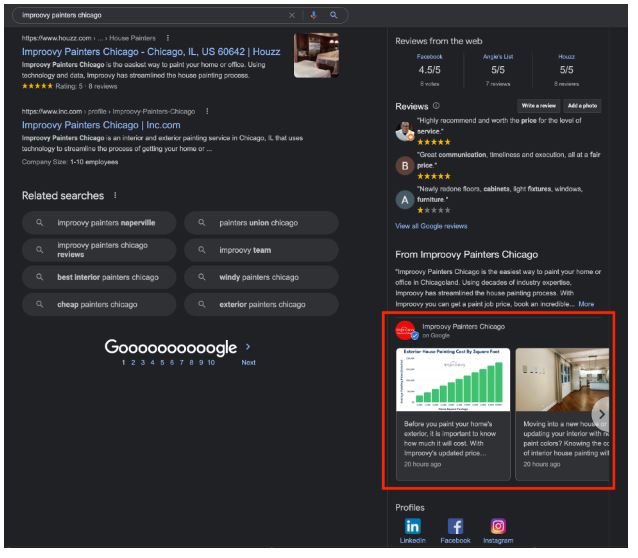Open the three-dot menu beside the Inc.com result
The image size is (638, 558).
[x=209, y=112]
